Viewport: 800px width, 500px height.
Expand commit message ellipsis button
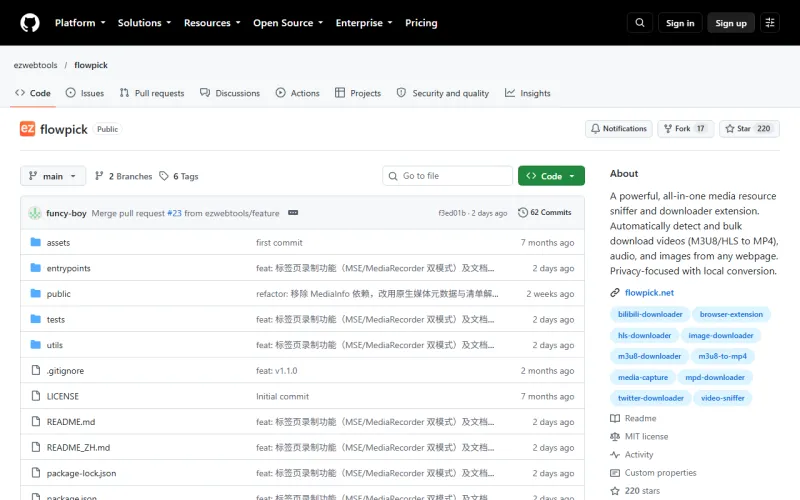[293, 213]
